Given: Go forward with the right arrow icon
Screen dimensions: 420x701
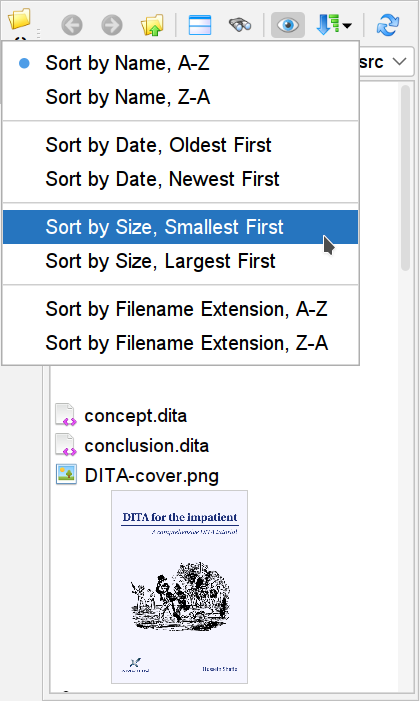Looking at the screenshot, I should click(112, 25).
